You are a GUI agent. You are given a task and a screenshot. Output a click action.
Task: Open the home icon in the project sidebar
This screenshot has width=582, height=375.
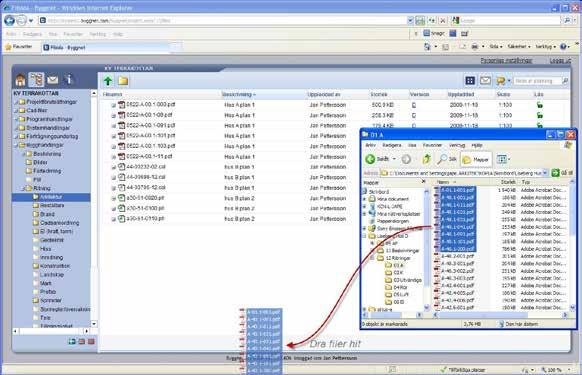[20, 79]
